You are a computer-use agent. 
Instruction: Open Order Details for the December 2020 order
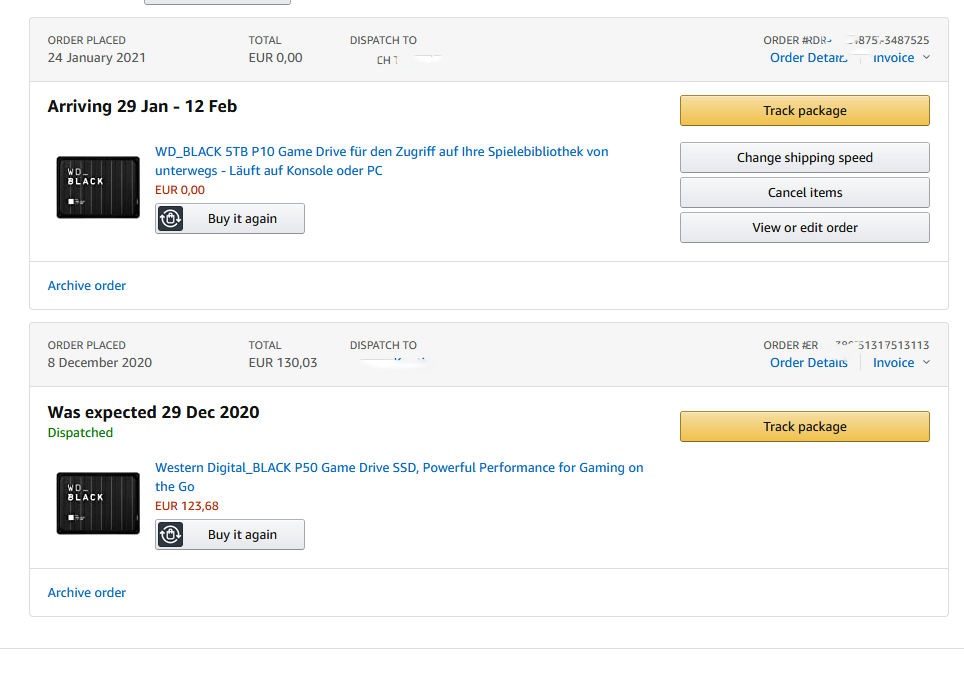[808, 363]
